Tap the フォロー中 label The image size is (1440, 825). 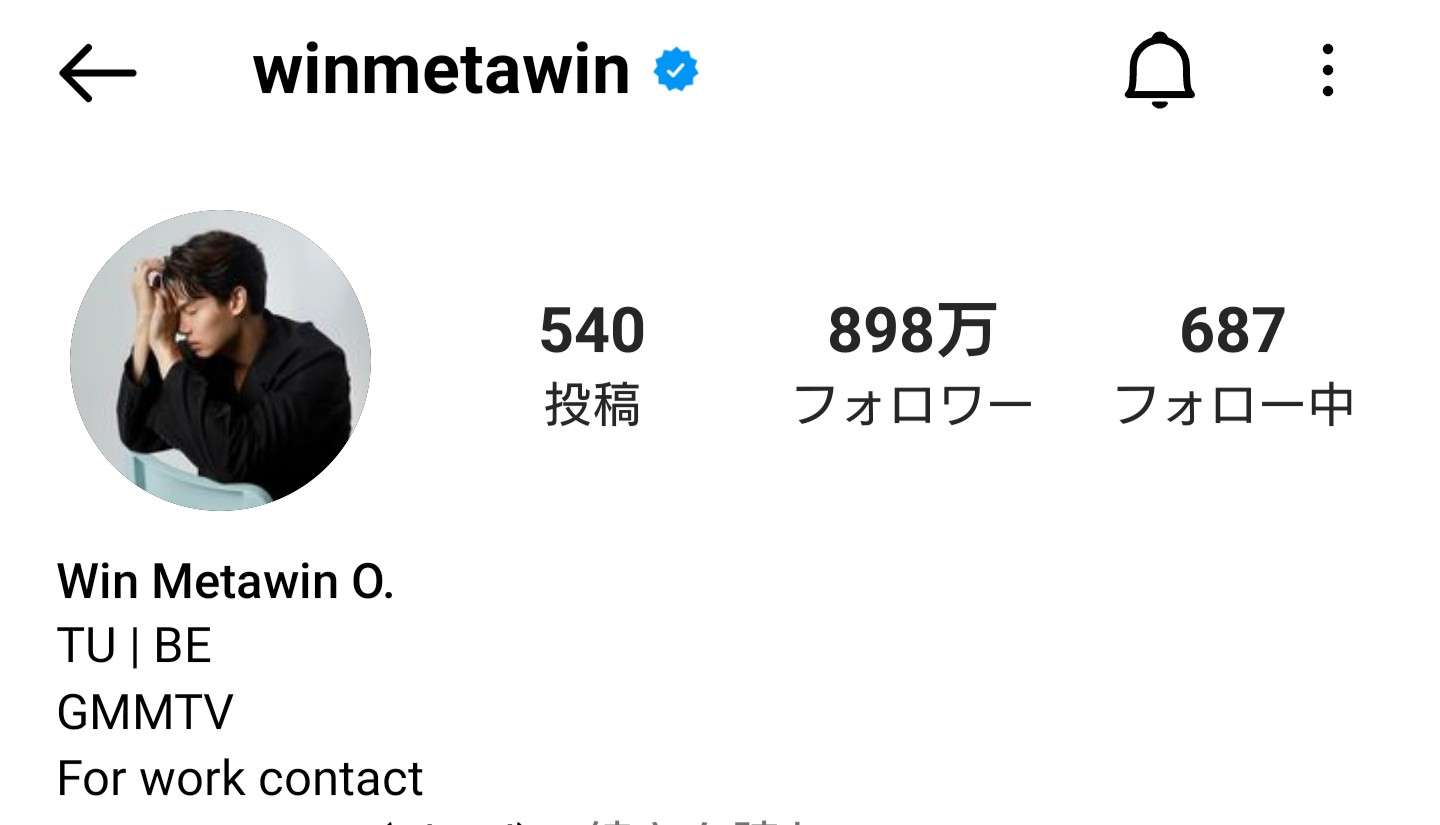[x=1234, y=406]
